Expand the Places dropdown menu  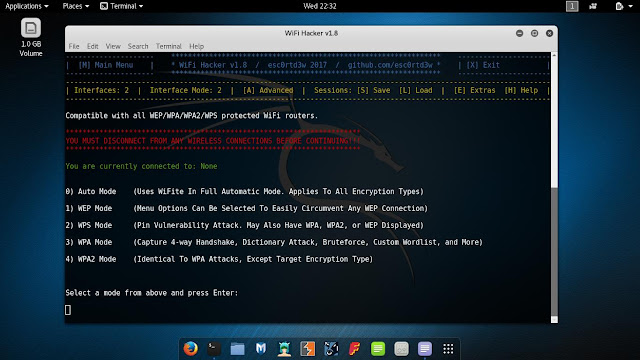pyautogui.click(x=76, y=6)
